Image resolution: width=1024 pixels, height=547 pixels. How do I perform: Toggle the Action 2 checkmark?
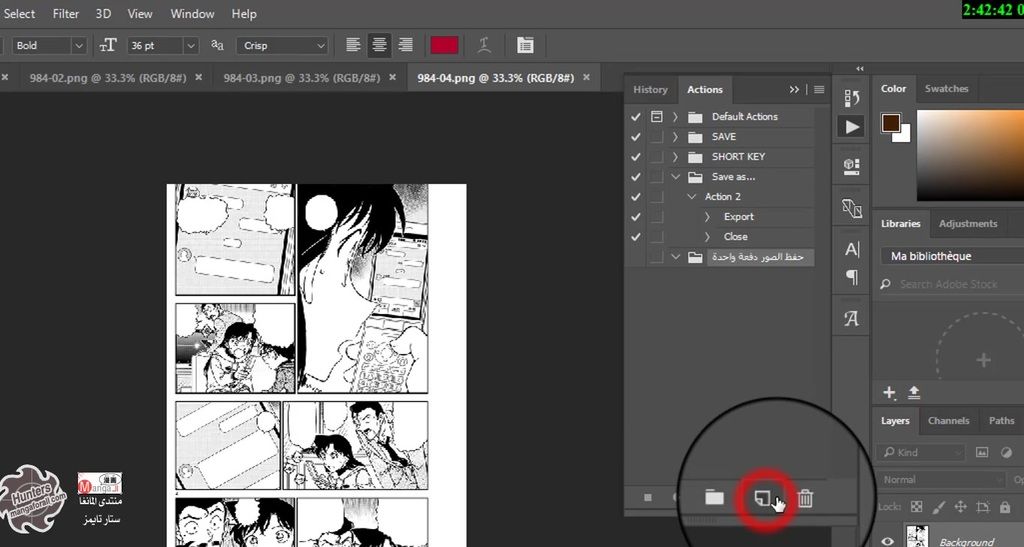pos(635,197)
